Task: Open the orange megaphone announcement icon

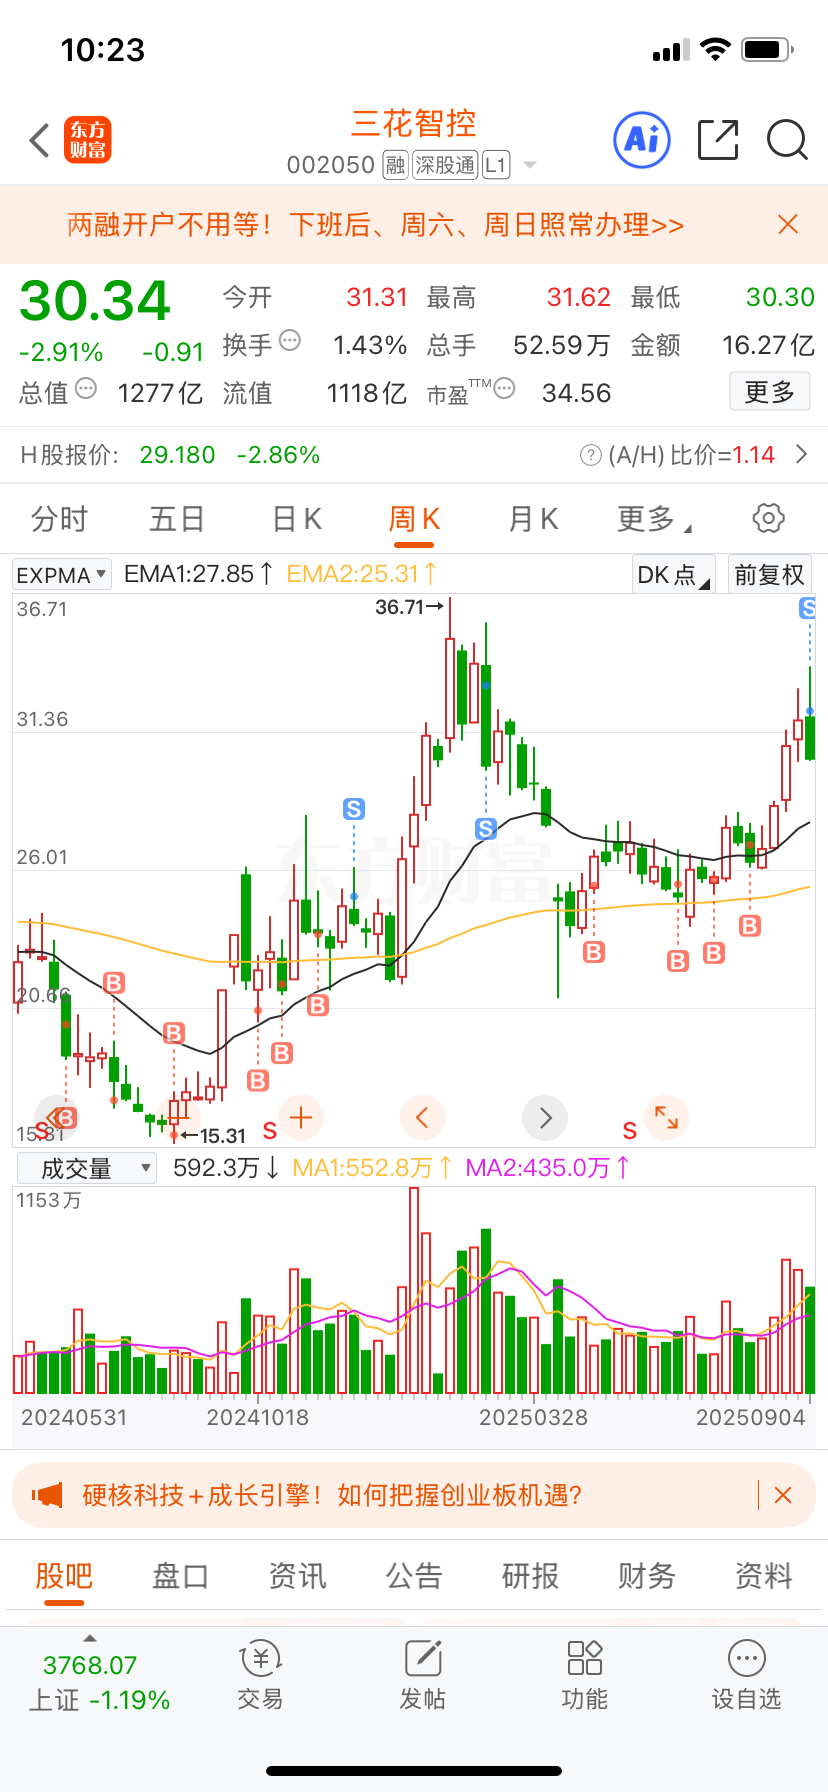Action: tap(47, 1495)
